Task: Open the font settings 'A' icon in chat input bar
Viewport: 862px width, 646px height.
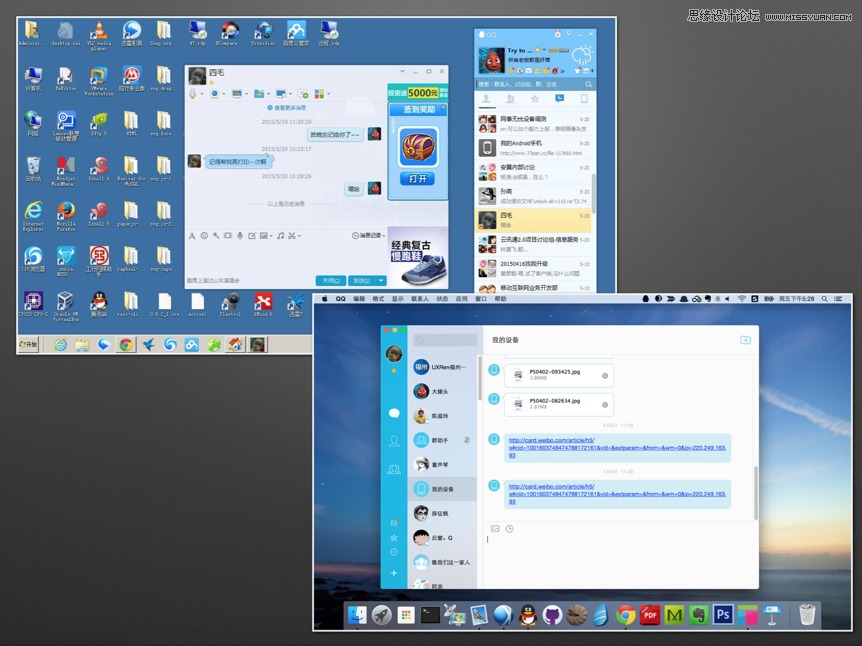Action: [192, 236]
